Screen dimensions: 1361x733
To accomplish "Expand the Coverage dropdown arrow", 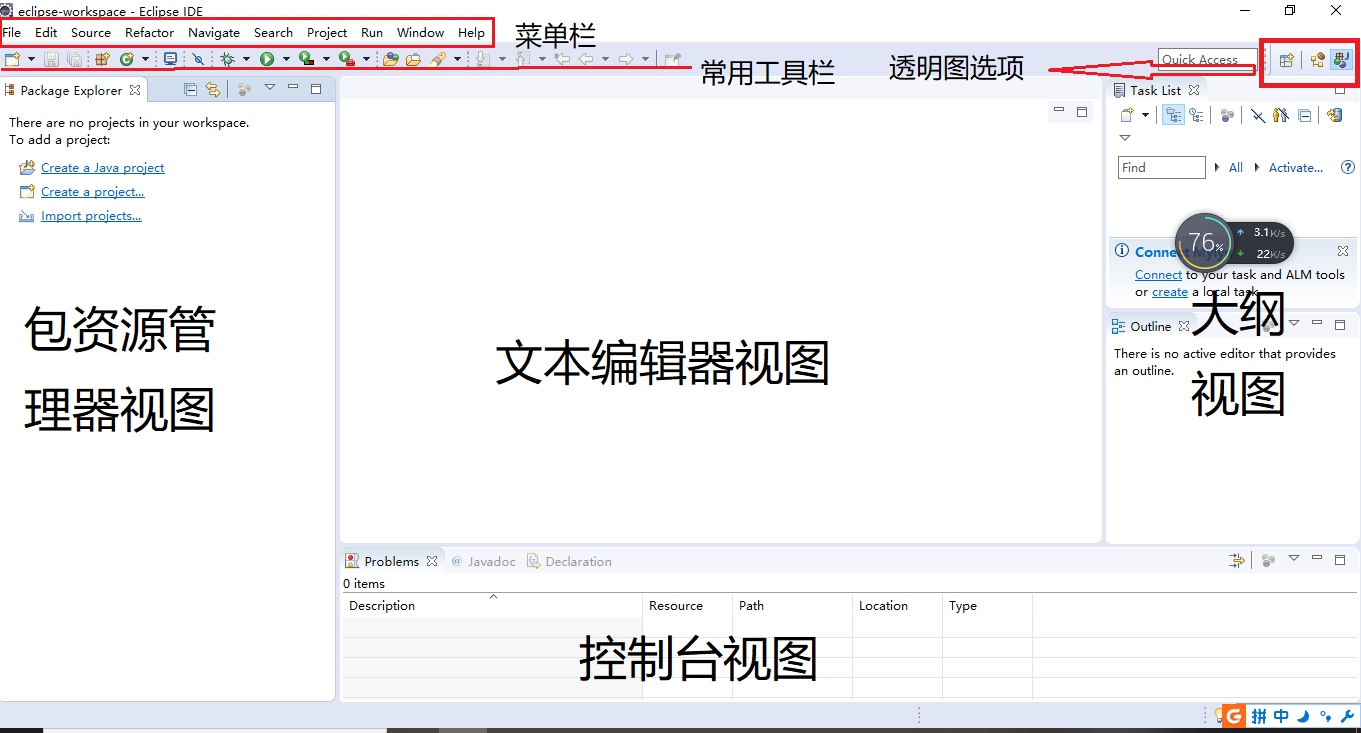I will tap(326, 59).
